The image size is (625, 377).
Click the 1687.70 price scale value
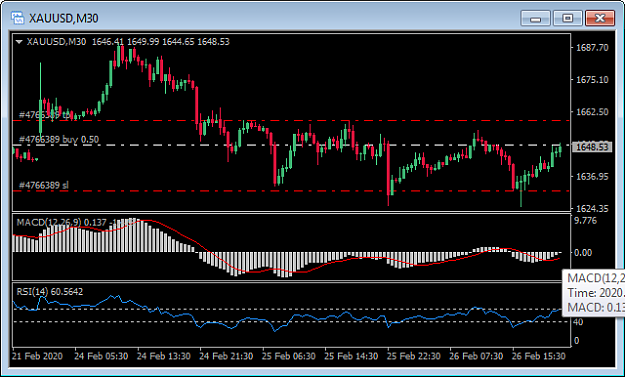coord(592,48)
